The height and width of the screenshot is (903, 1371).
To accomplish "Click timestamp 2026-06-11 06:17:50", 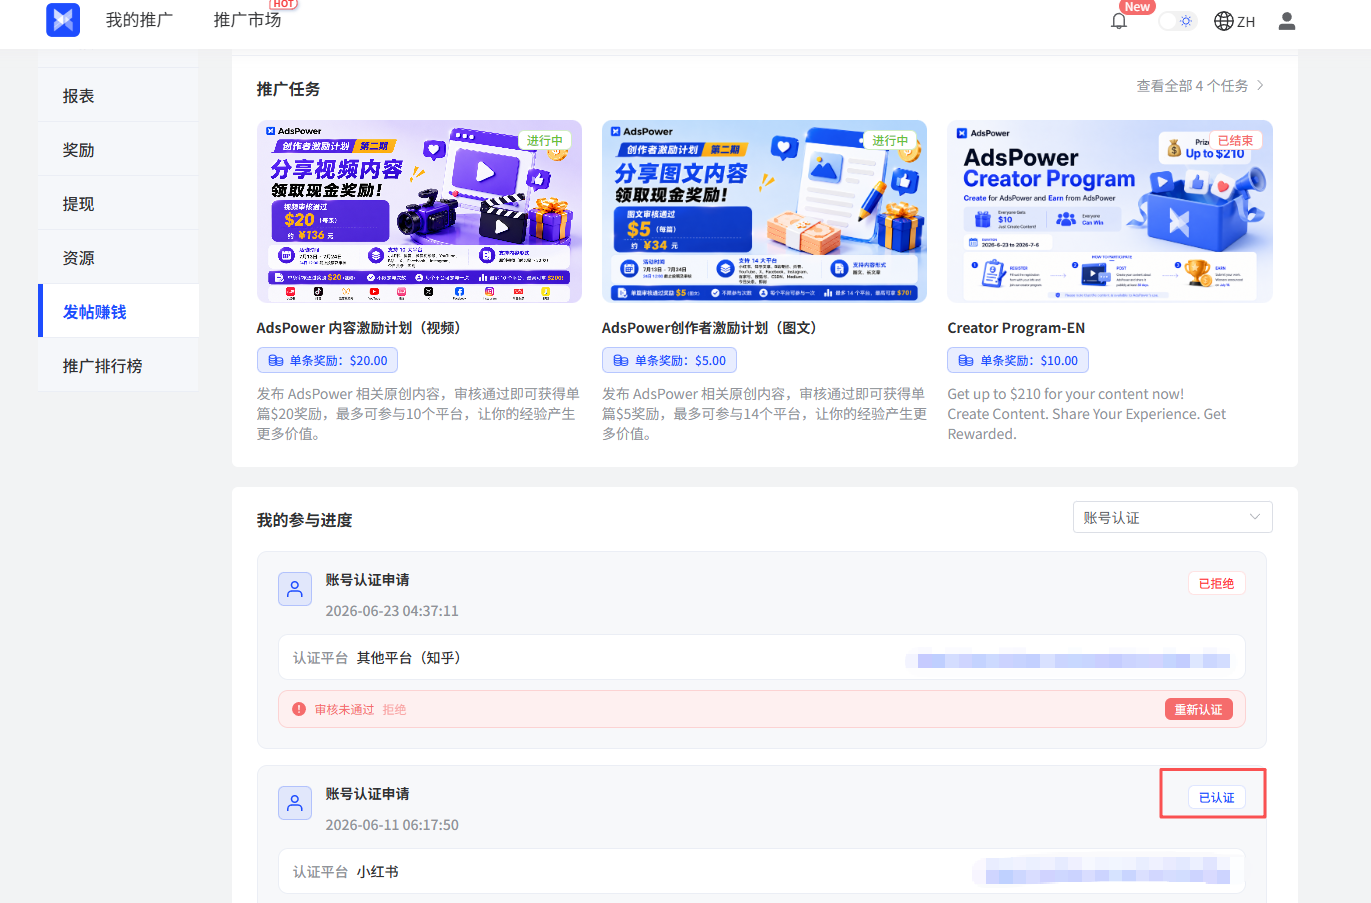I will pyautogui.click(x=392, y=825).
